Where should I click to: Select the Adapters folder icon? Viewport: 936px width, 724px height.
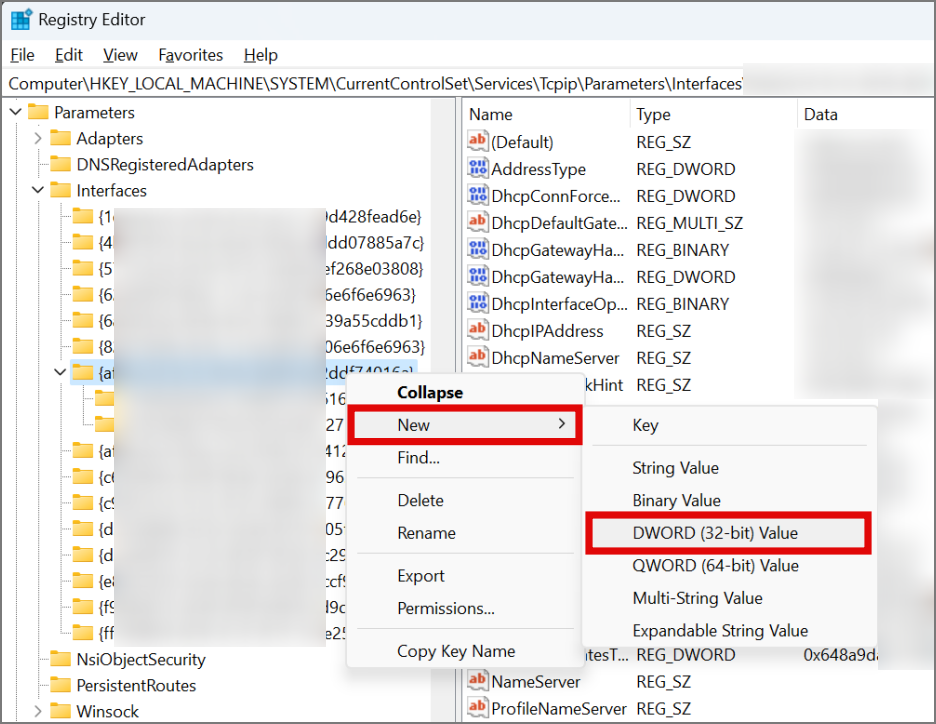coord(60,138)
